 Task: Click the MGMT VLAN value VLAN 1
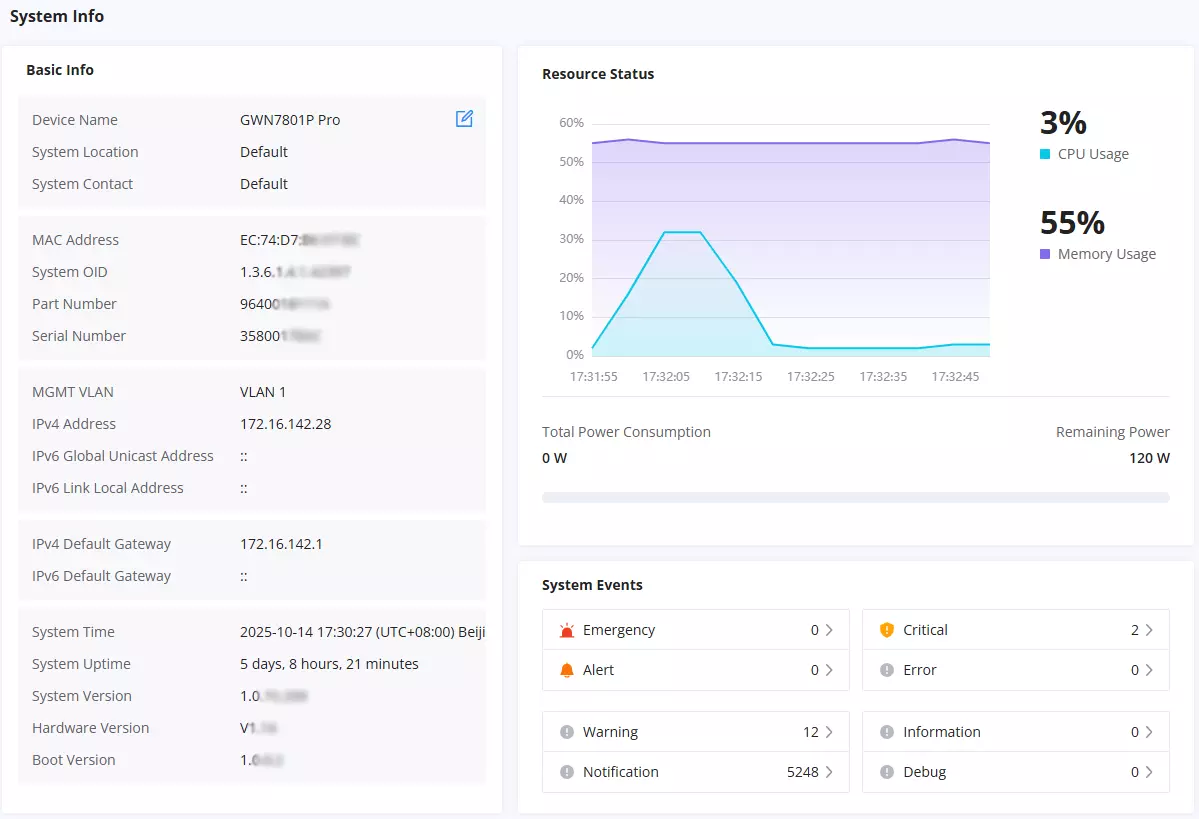[x=262, y=392]
